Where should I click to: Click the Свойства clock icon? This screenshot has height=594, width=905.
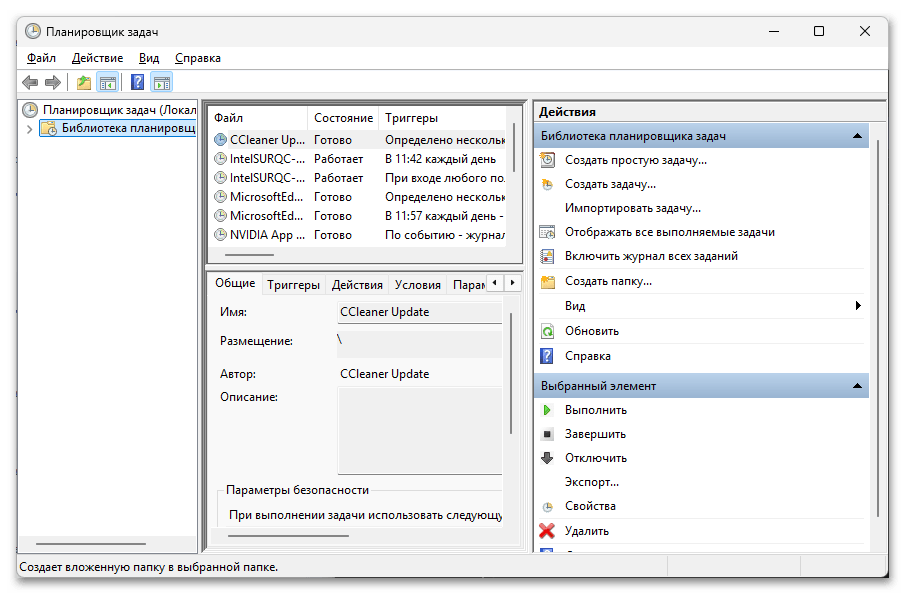[x=547, y=507]
